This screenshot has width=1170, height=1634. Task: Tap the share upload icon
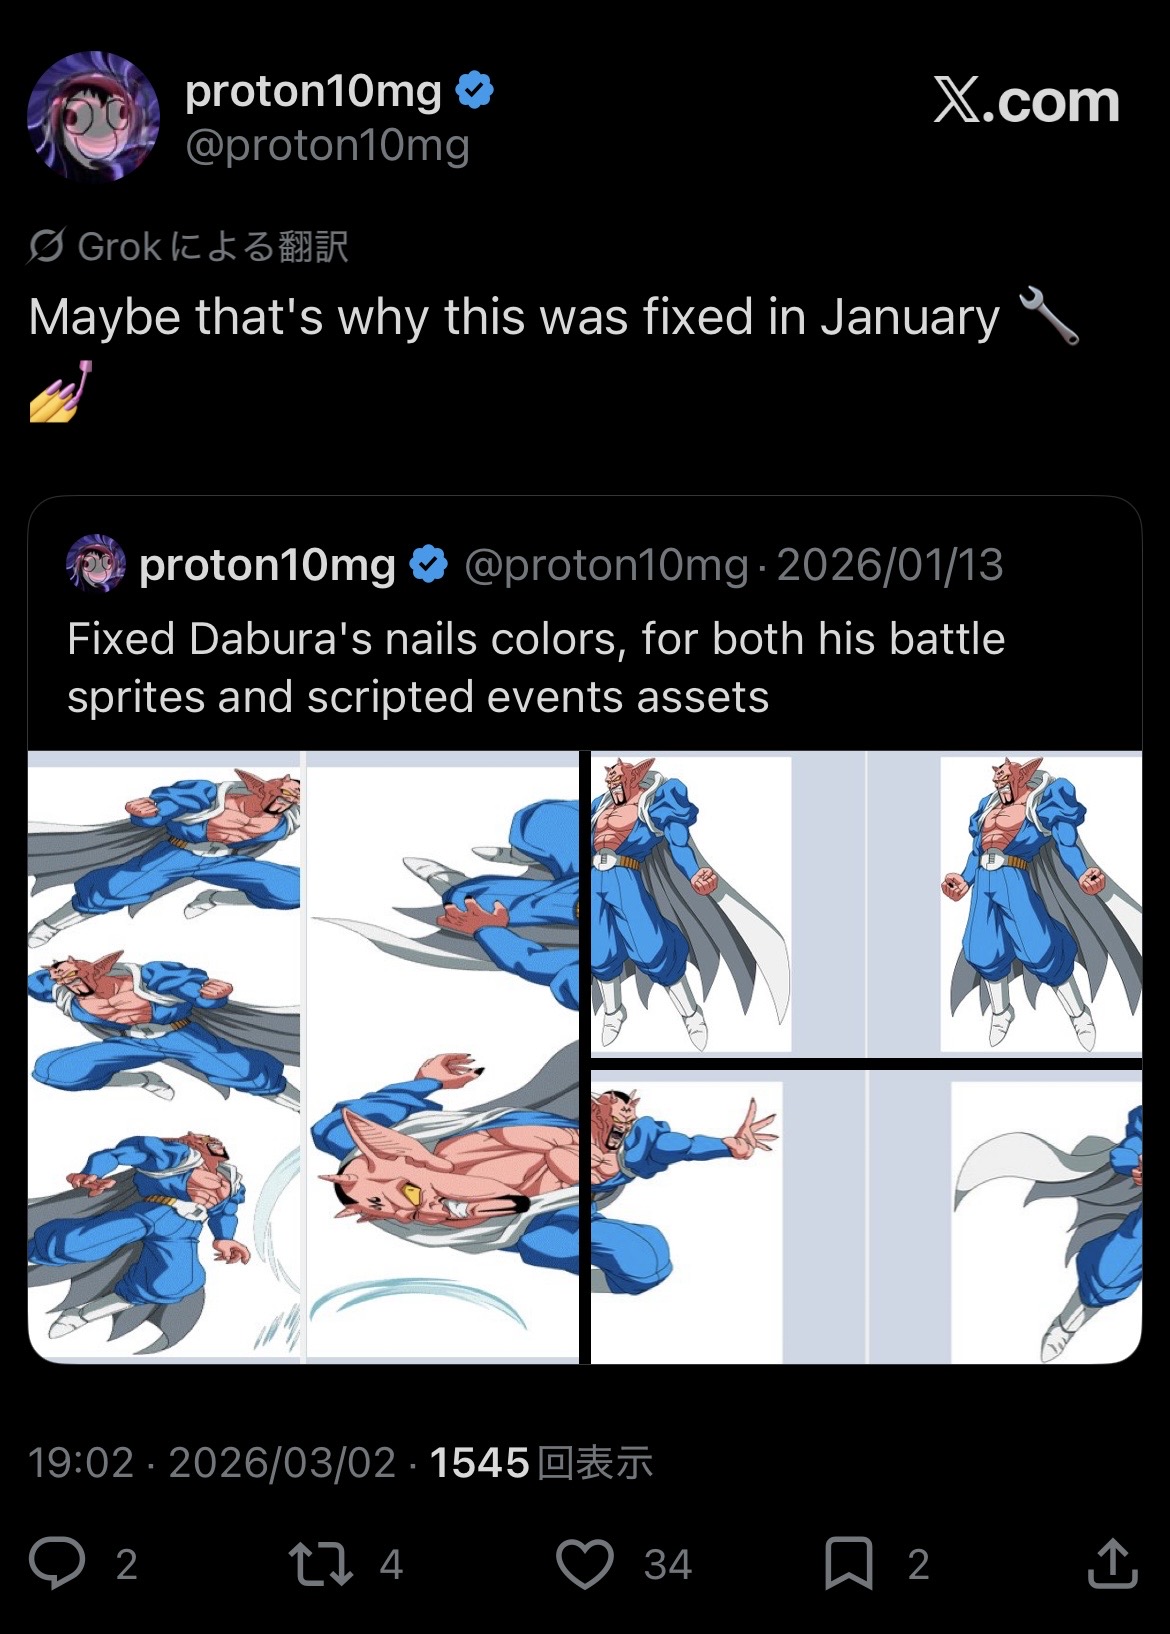coord(1112,1564)
